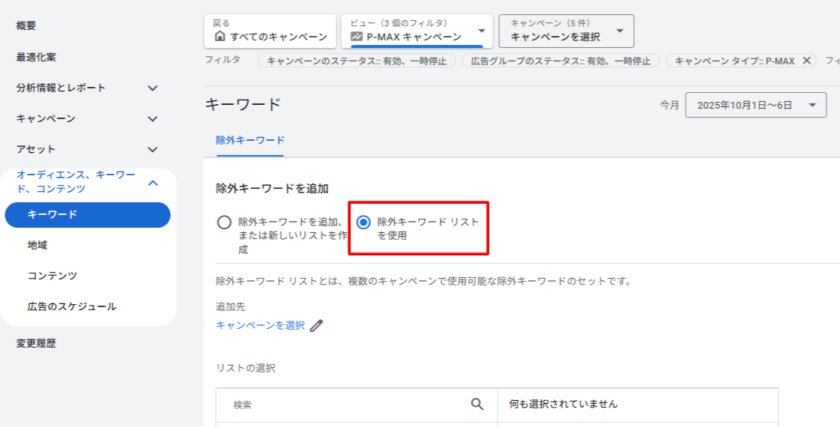Open 最適化案 in the sidebar
Screen dimensions: 840x427
click(36, 57)
